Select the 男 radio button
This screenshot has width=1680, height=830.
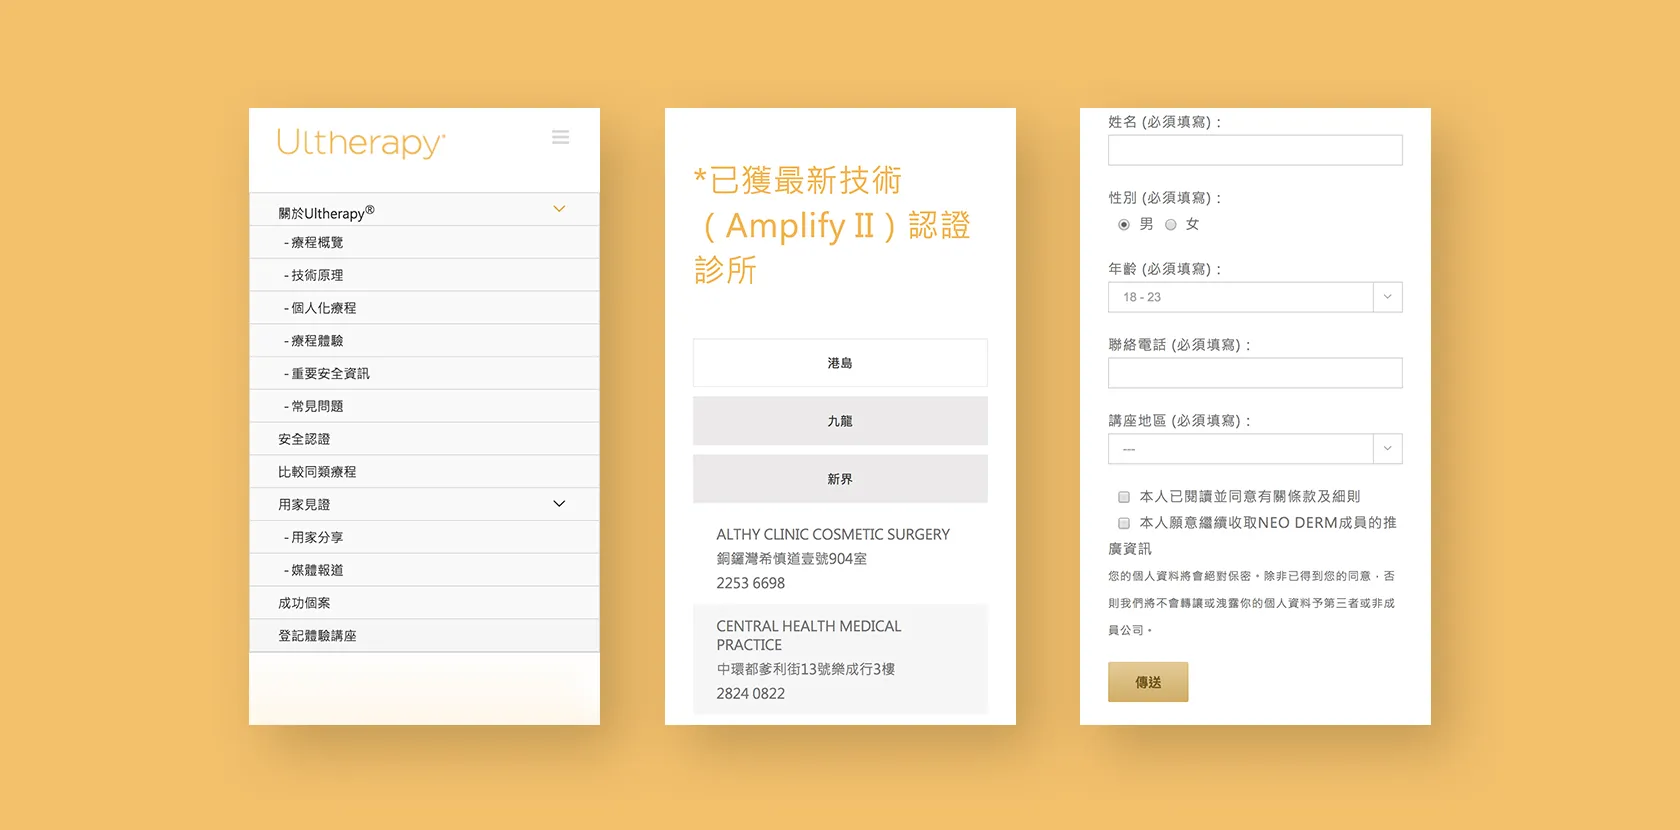[x=1124, y=225]
